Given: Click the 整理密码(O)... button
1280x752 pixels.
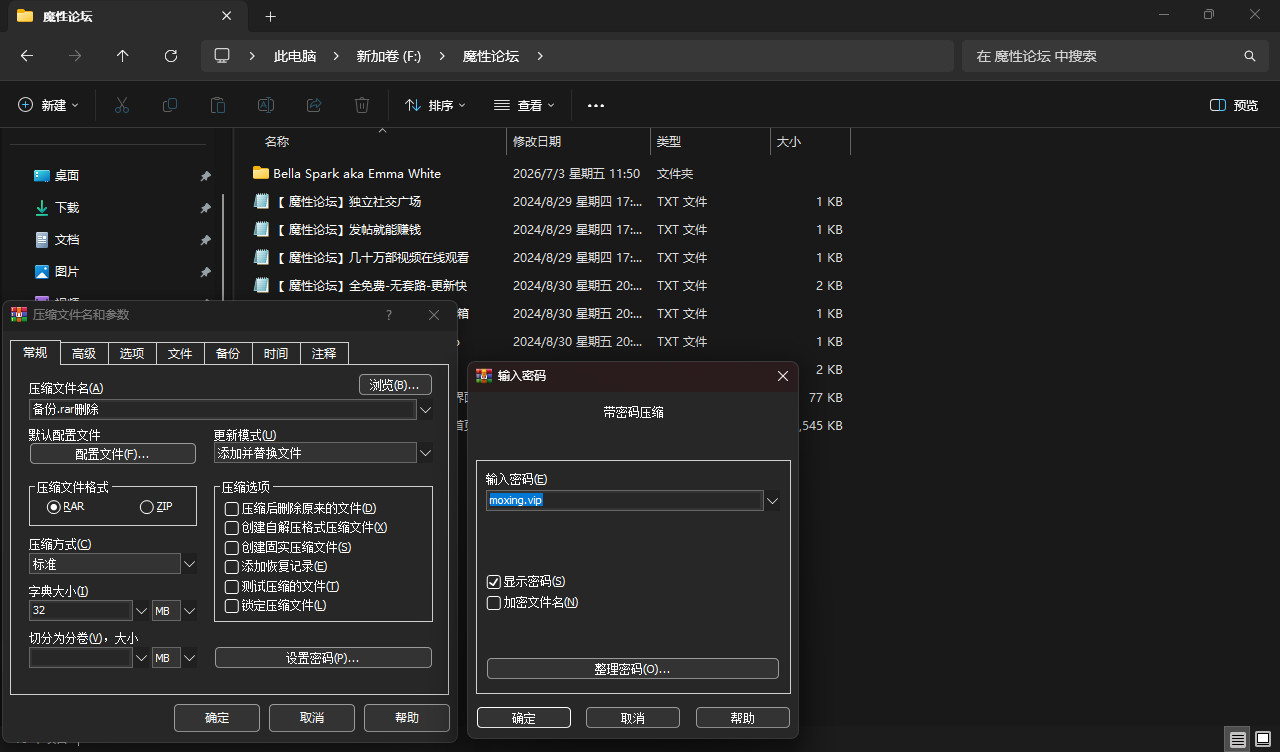Looking at the screenshot, I should (632, 669).
